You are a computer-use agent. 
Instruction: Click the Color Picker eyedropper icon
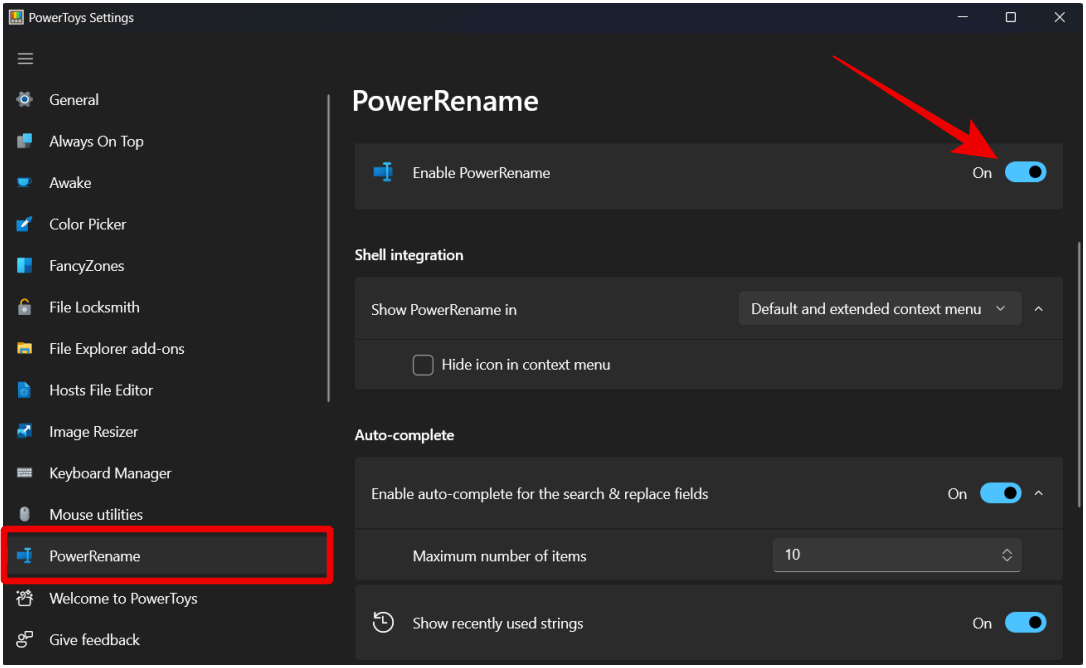(x=25, y=224)
